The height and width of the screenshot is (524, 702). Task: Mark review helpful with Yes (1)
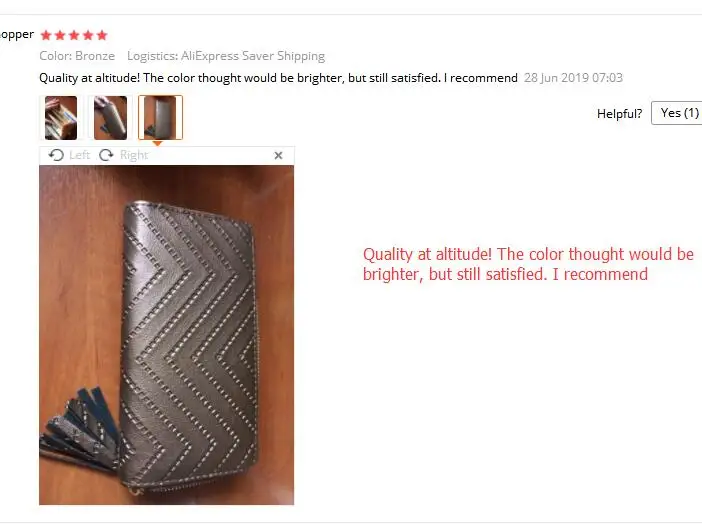tap(679, 113)
